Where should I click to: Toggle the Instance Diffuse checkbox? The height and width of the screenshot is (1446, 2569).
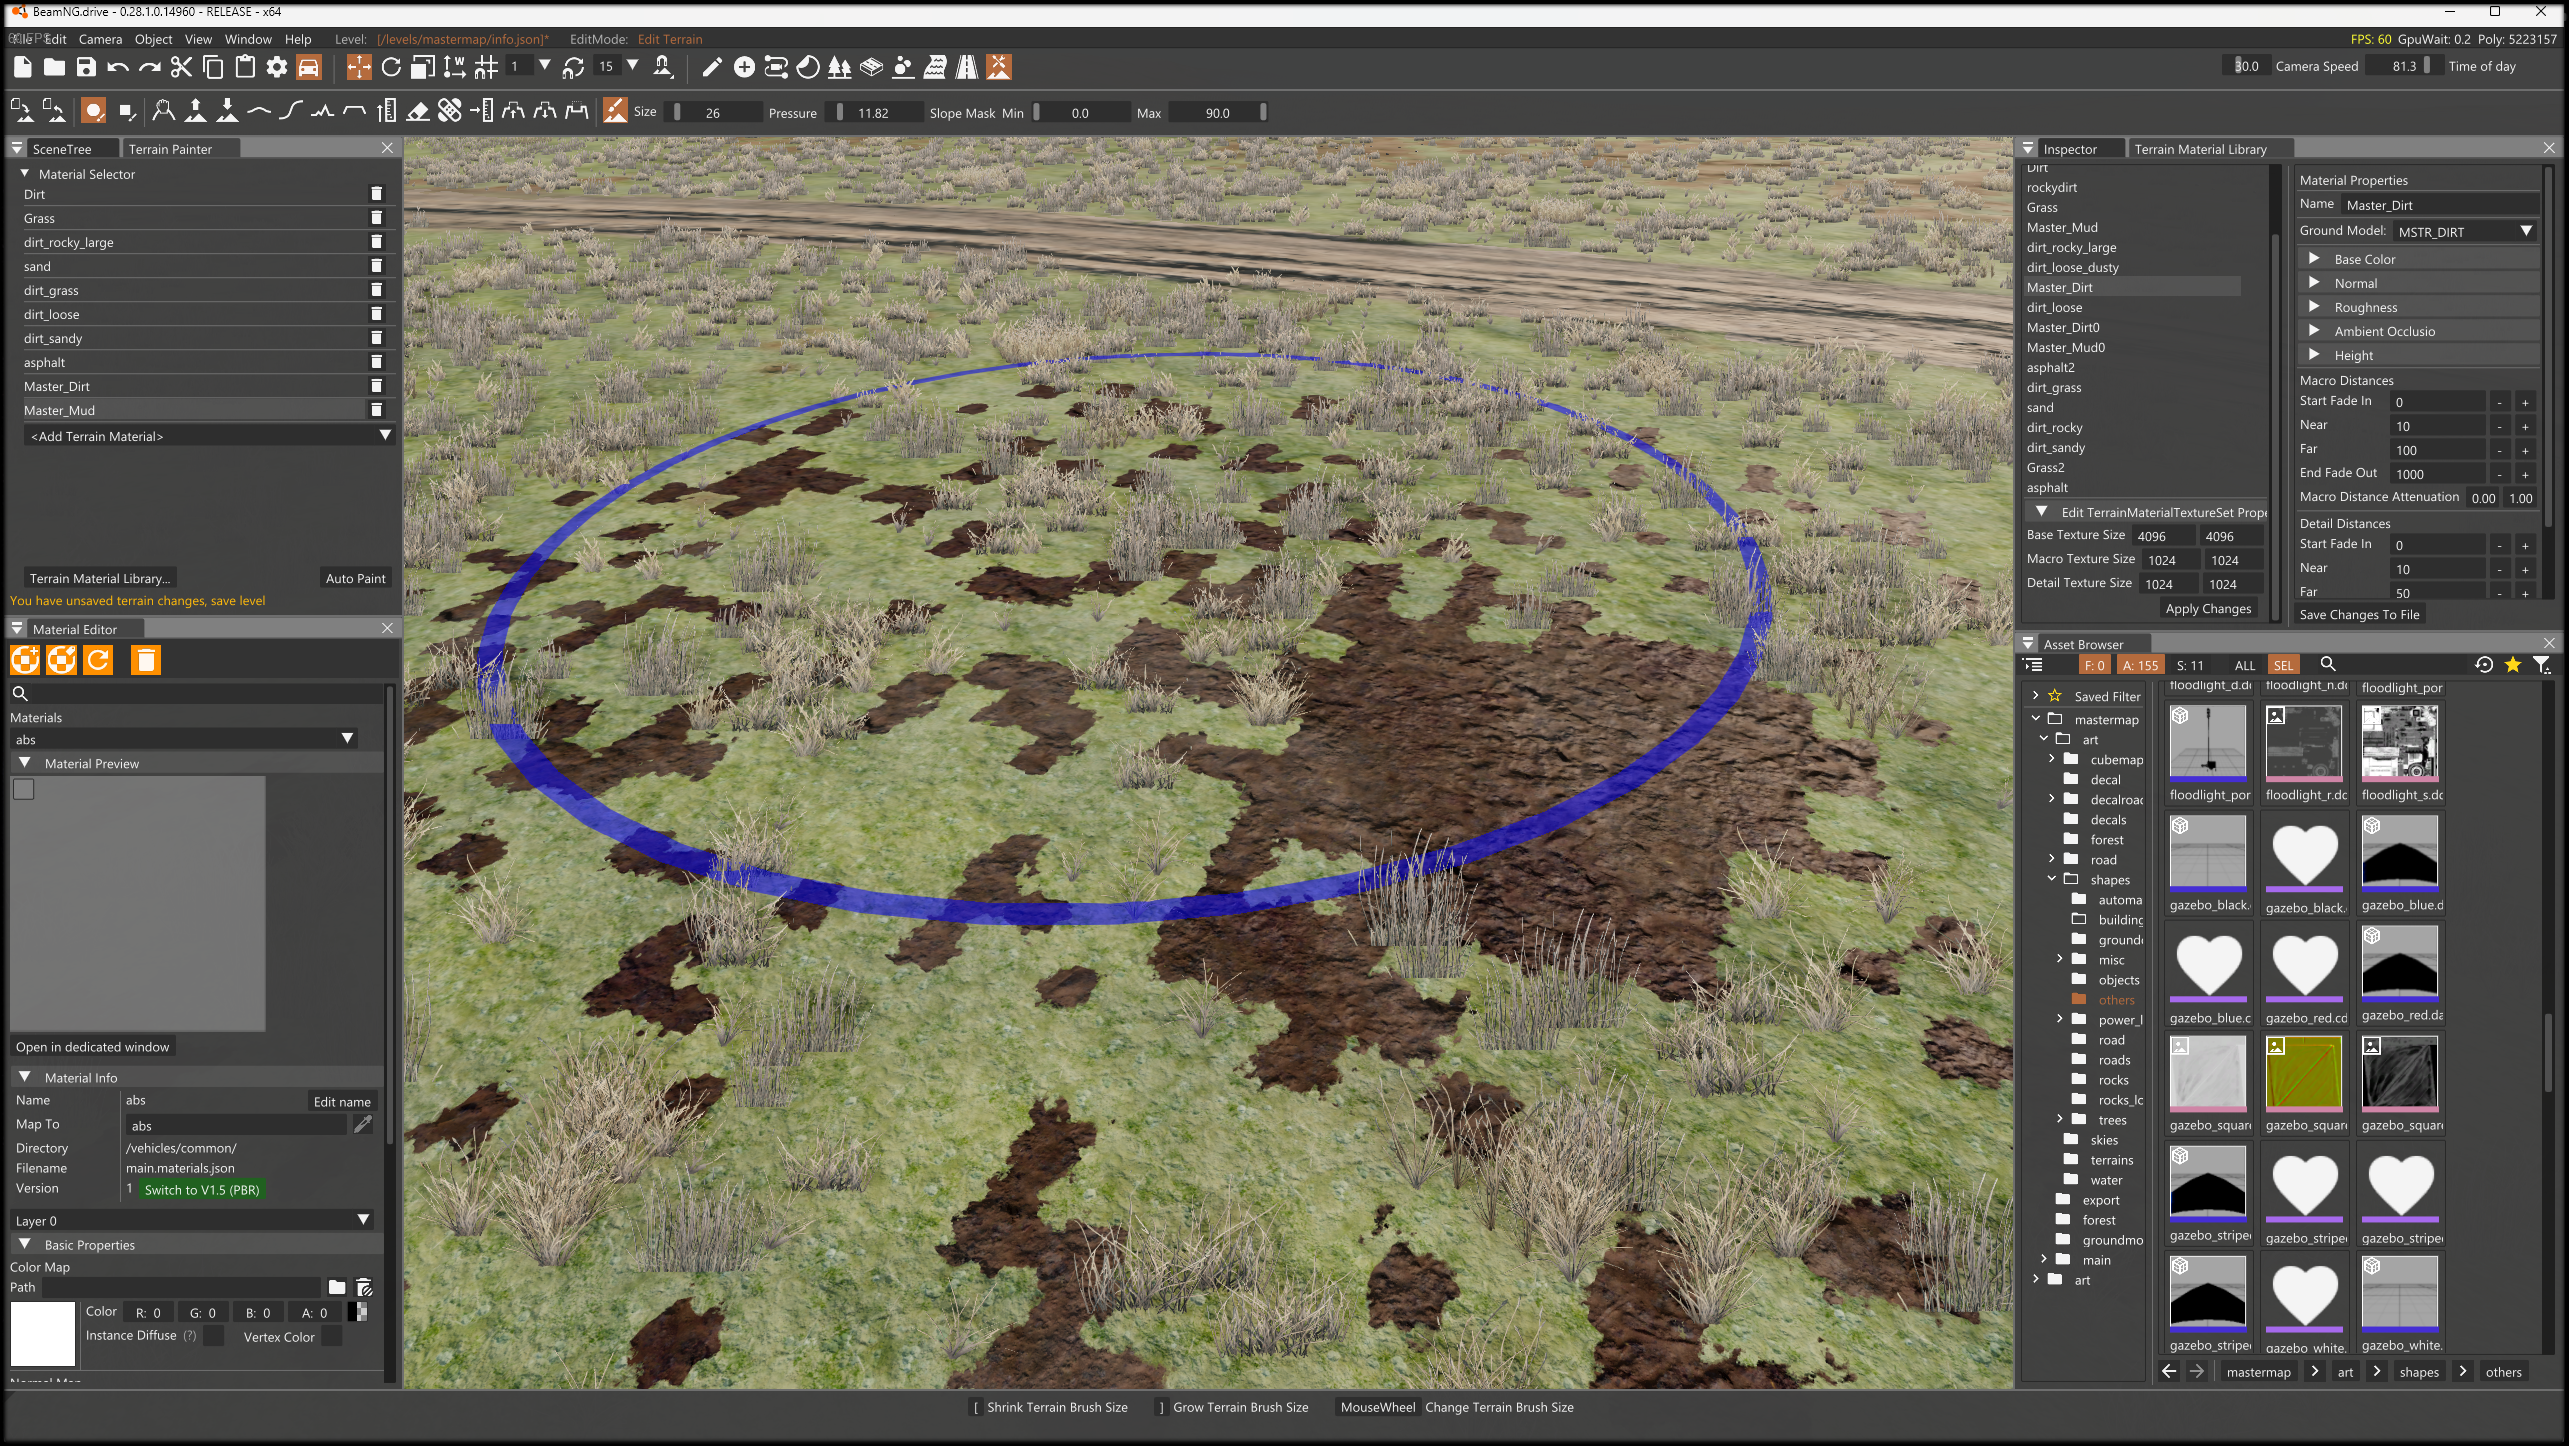pyautogui.click(x=214, y=1337)
